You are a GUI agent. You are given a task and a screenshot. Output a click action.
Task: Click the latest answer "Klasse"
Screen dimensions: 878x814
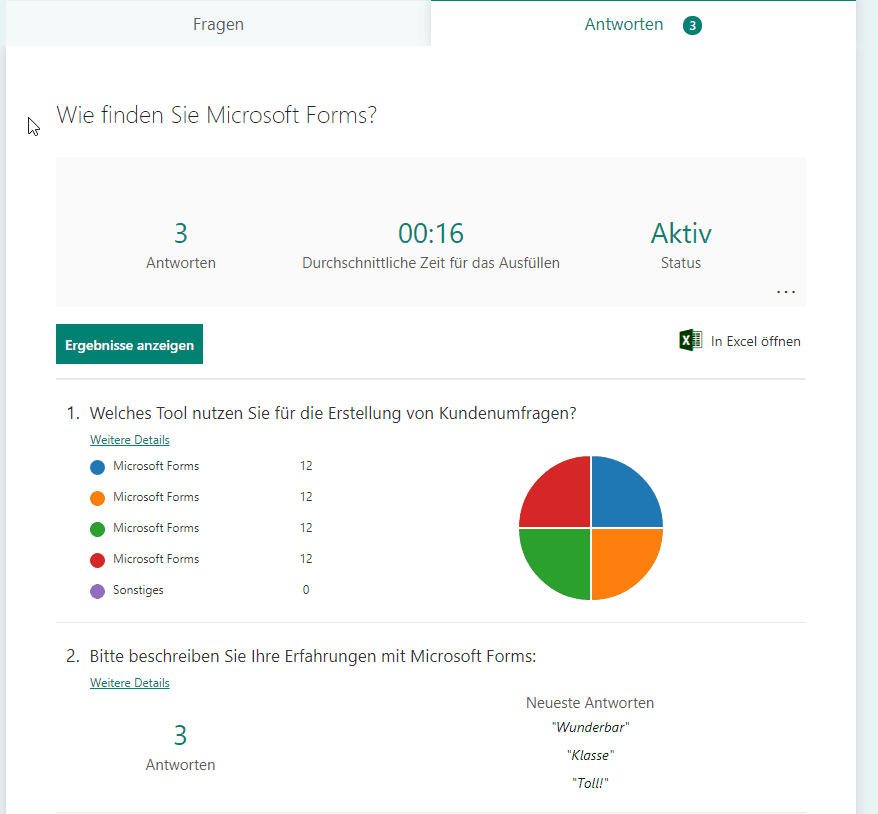tap(590, 755)
